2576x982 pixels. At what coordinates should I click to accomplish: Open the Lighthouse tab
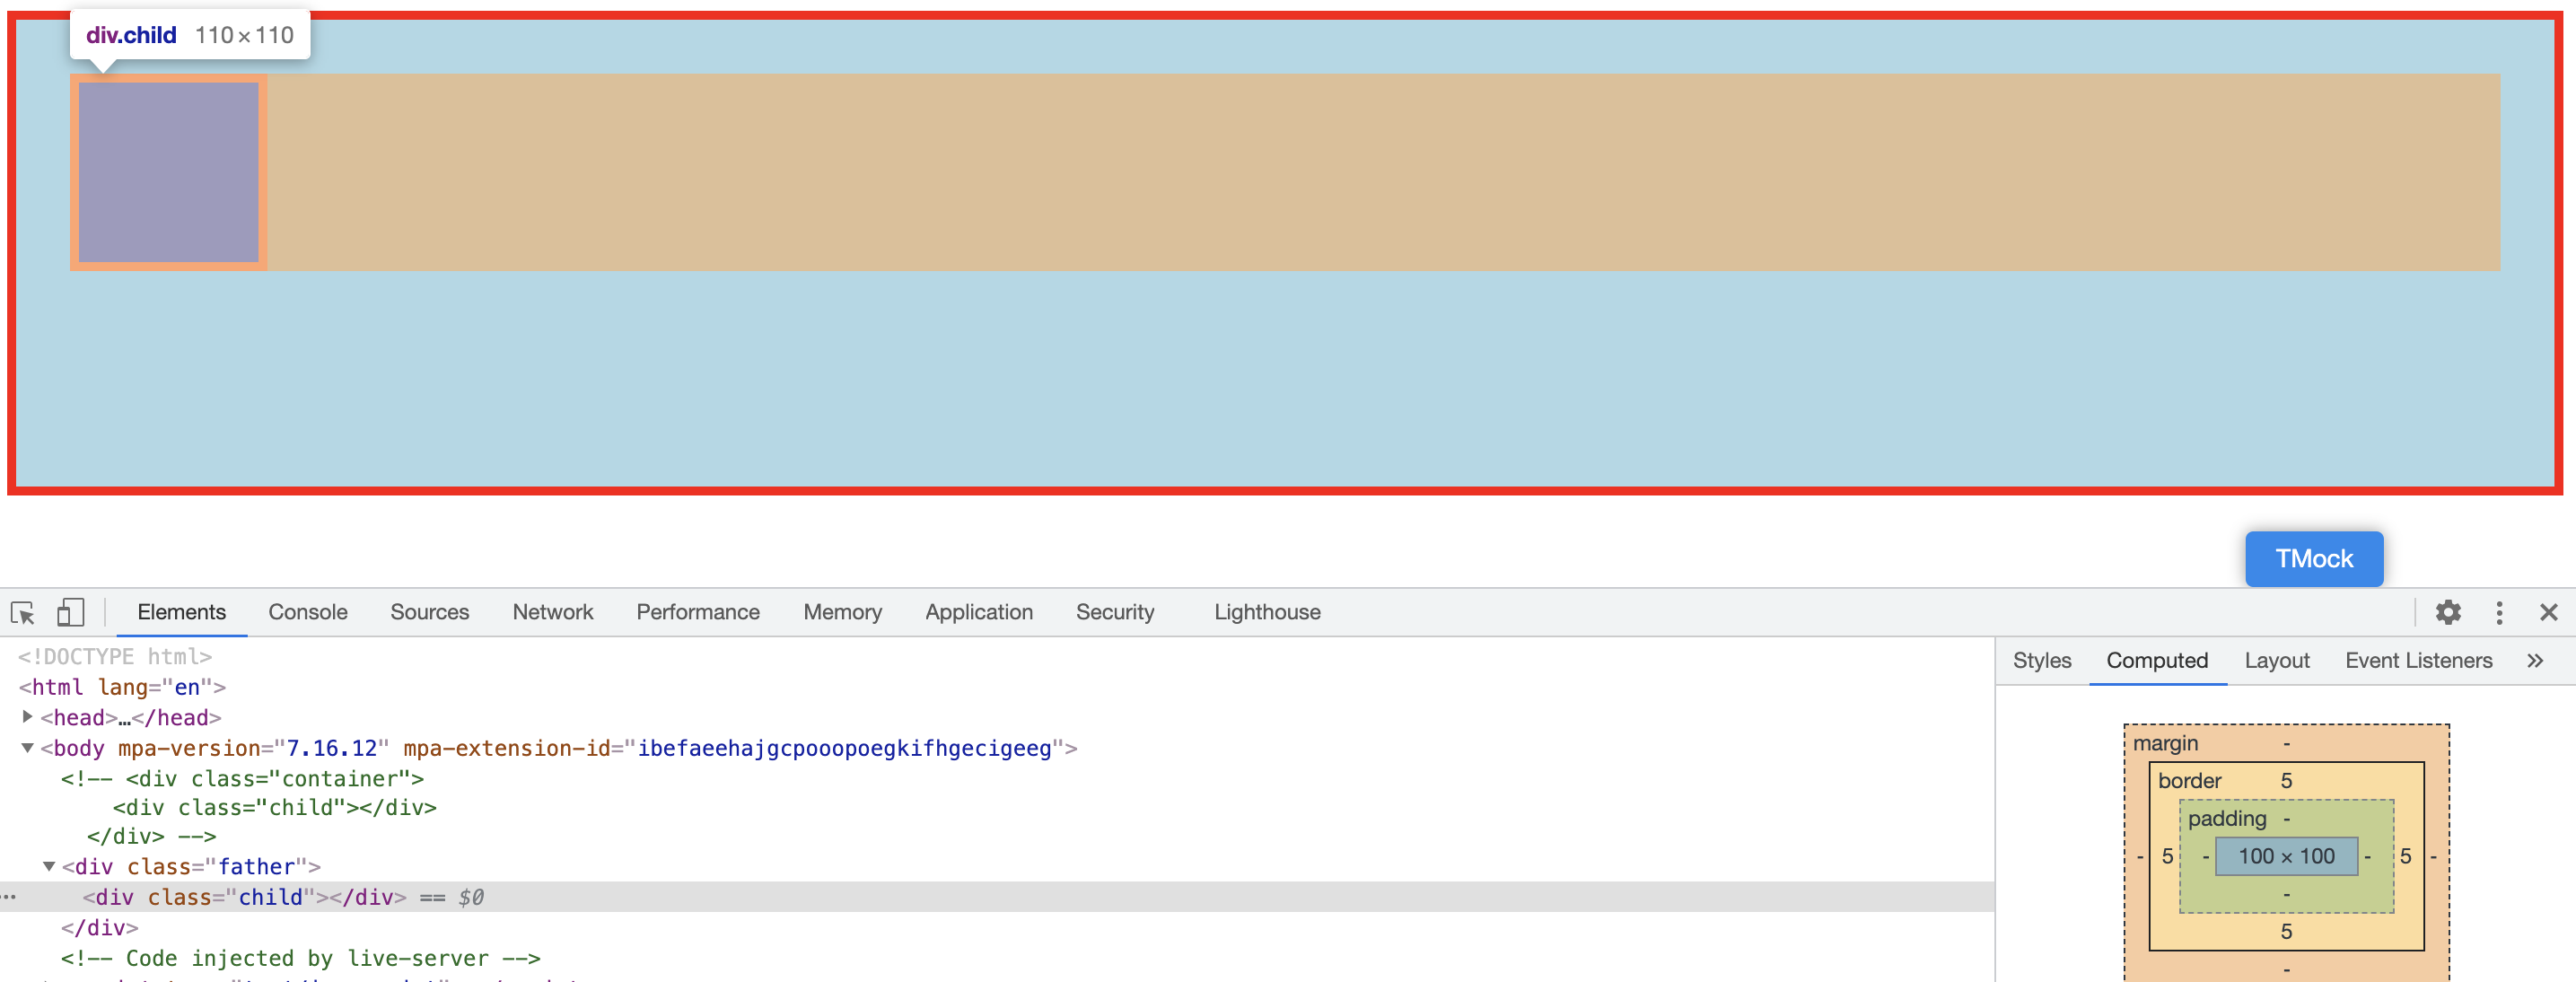point(1266,612)
